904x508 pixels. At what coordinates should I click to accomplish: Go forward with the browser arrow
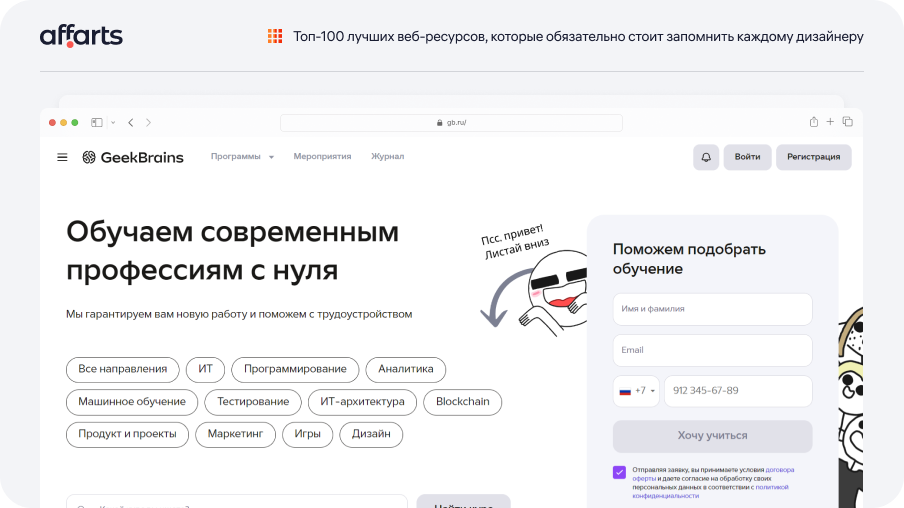pos(148,122)
